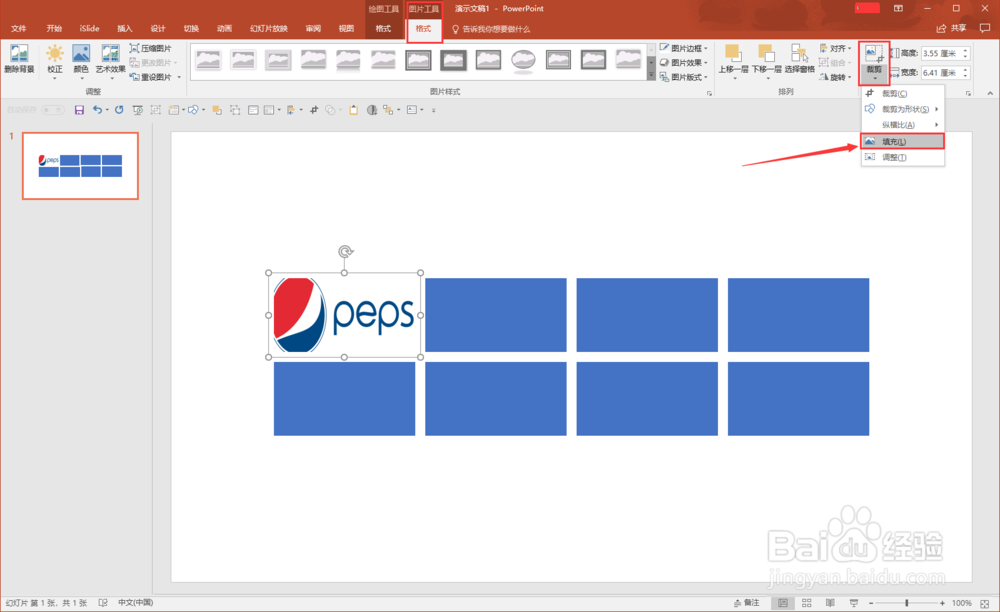Click the Width (宽度) input field
The image size is (1000, 612).
[x=941, y=73]
